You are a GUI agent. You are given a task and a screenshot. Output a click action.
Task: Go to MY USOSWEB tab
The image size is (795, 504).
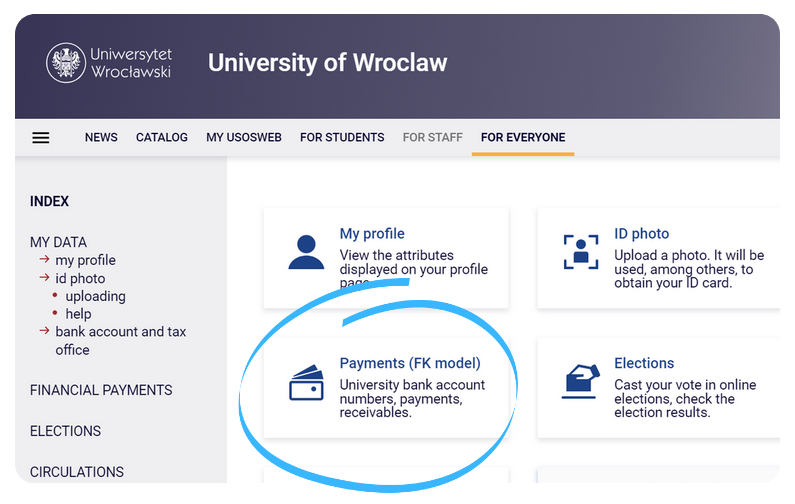click(x=244, y=138)
